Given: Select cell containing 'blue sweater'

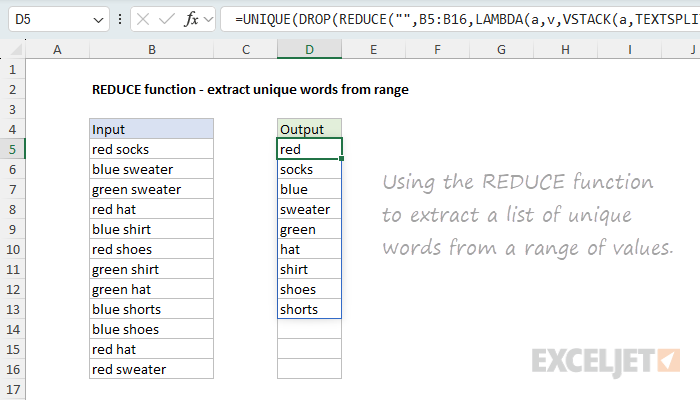Looking at the screenshot, I should (152, 169).
